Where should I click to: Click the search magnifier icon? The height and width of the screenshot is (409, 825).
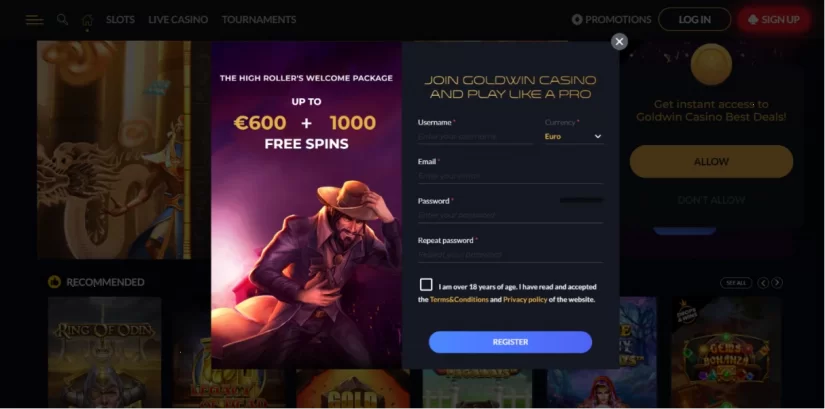pos(62,19)
